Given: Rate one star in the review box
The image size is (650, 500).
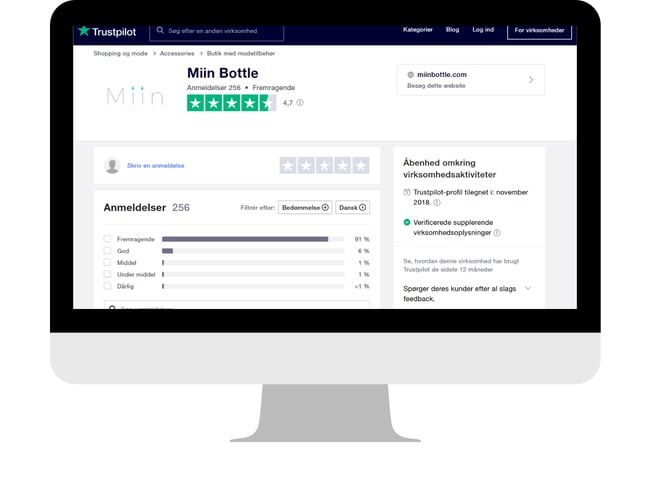Looking at the screenshot, I should pyautogui.click(x=288, y=165).
